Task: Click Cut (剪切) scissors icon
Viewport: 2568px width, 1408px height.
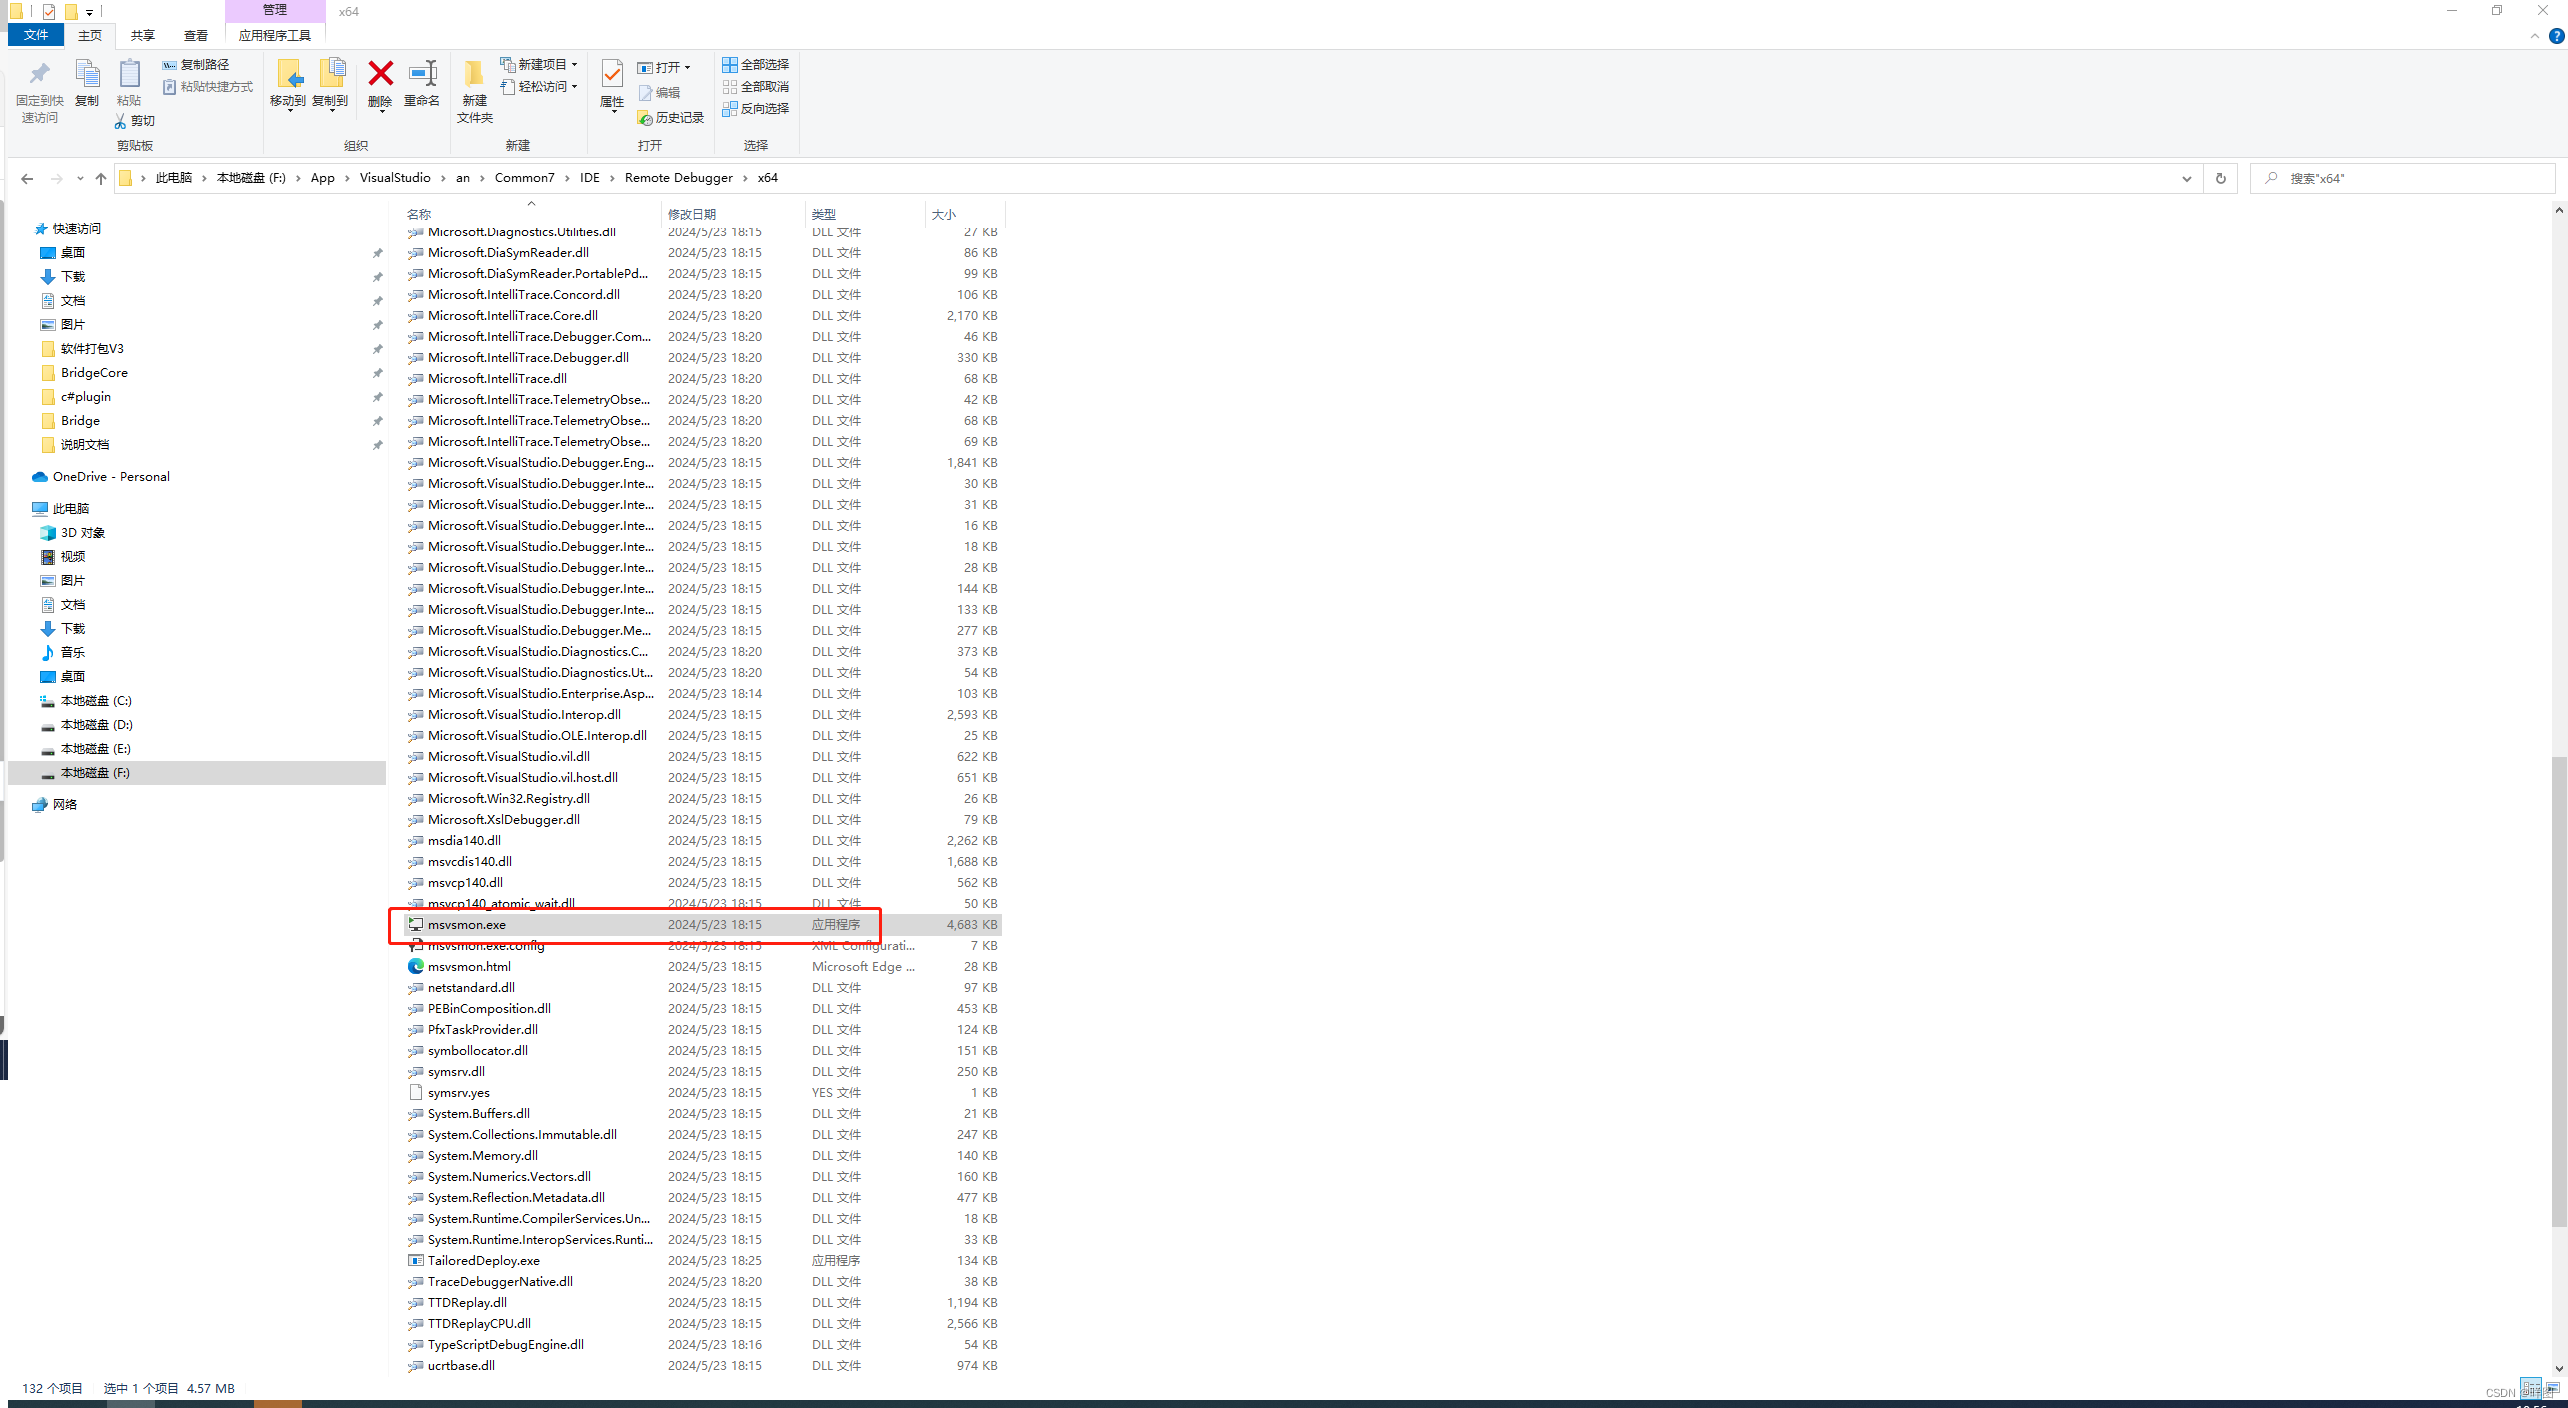Action: [121, 120]
